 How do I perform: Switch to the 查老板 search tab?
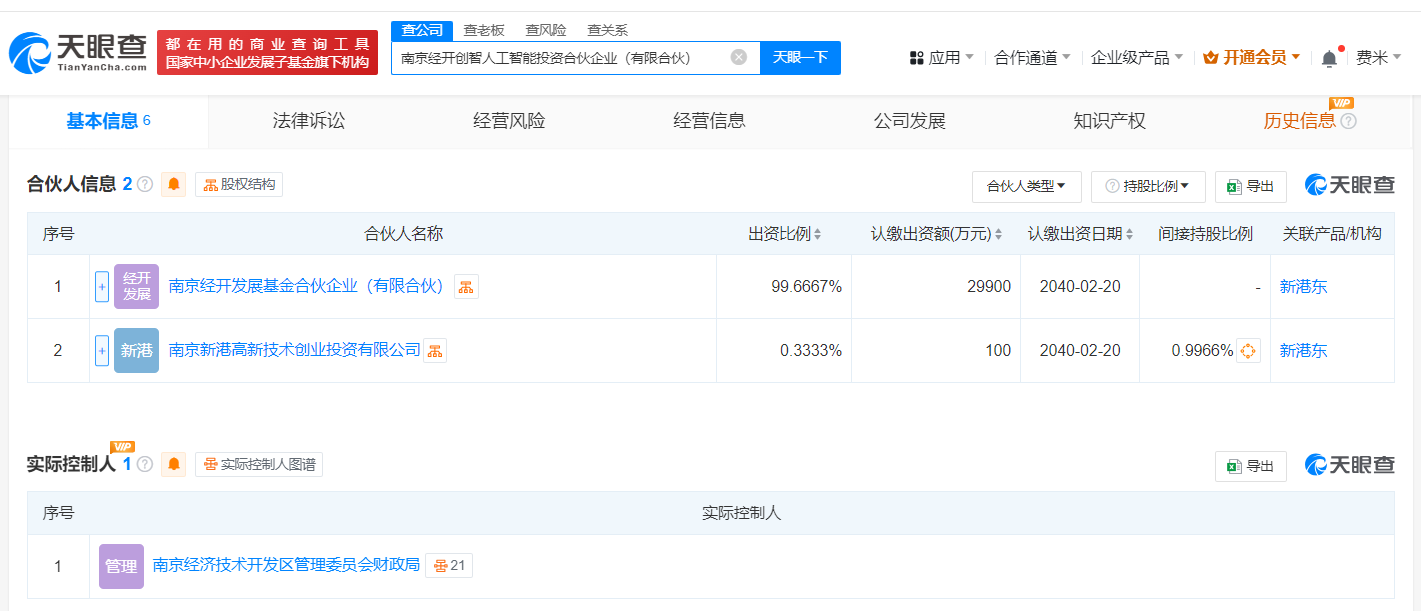(x=484, y=30)
